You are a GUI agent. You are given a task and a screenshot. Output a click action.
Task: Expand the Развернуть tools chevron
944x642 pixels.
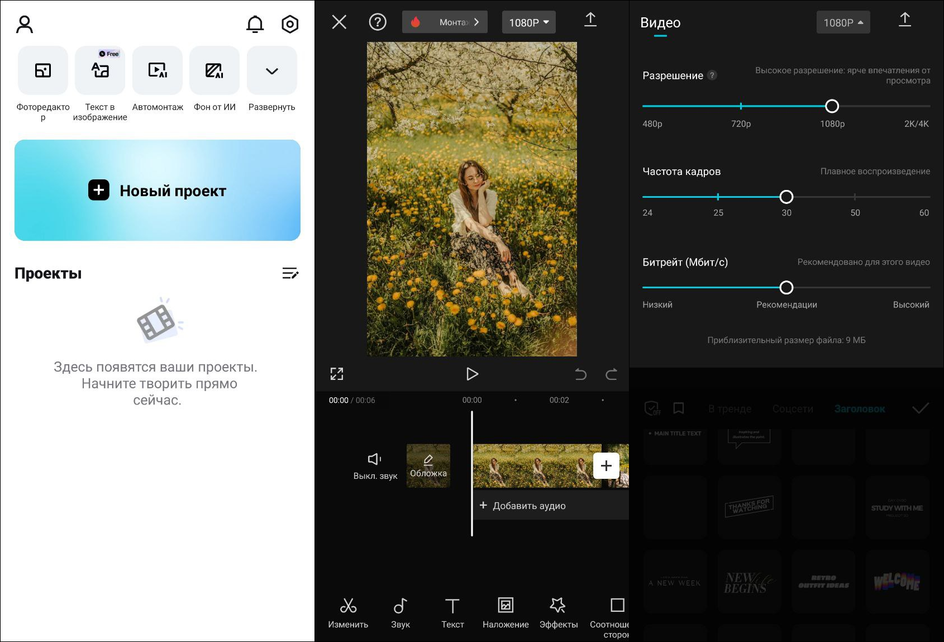pos(271,71)
